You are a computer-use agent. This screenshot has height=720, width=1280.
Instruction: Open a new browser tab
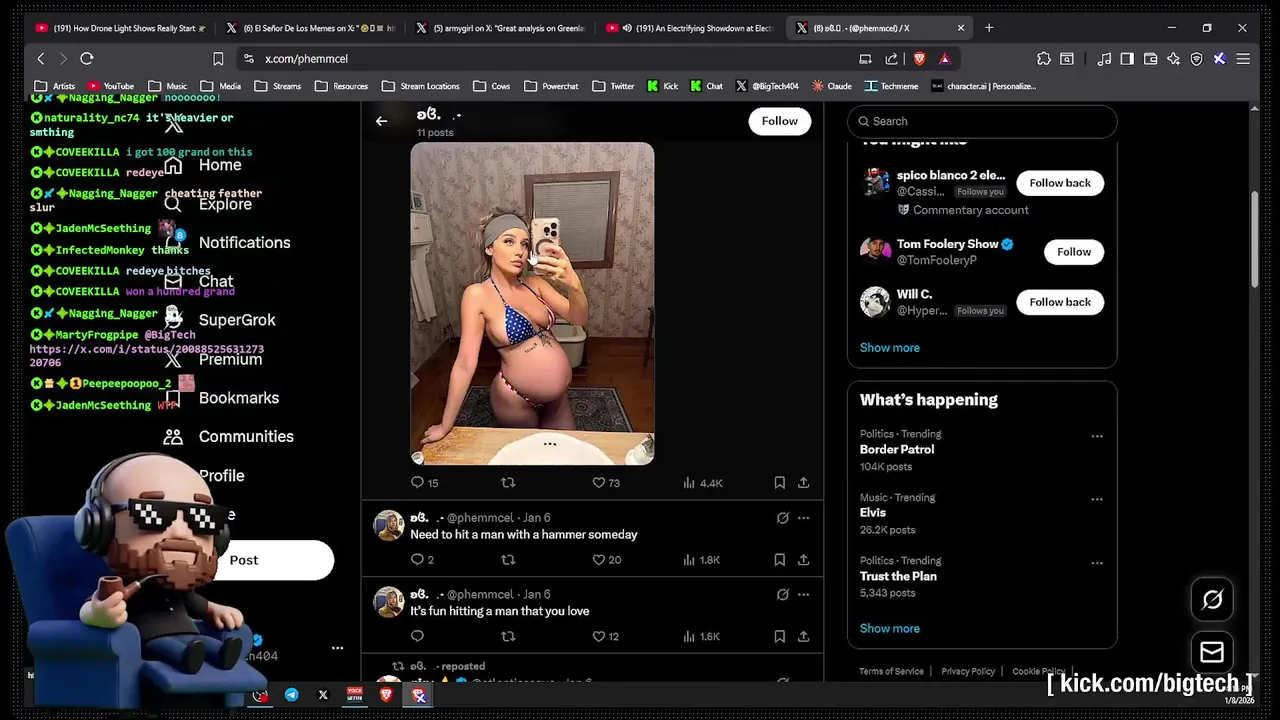click(989, 28)
